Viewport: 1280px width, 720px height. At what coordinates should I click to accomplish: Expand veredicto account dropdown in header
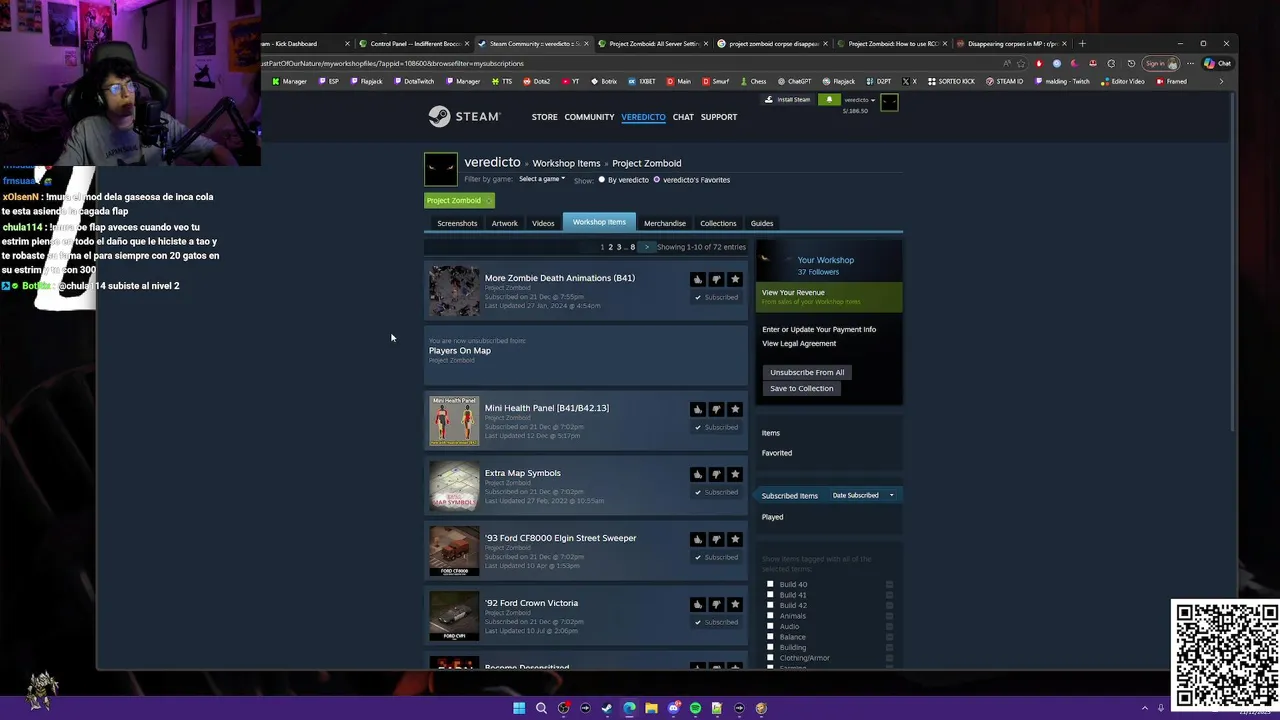pyautogui.click(x=859, y=100)
